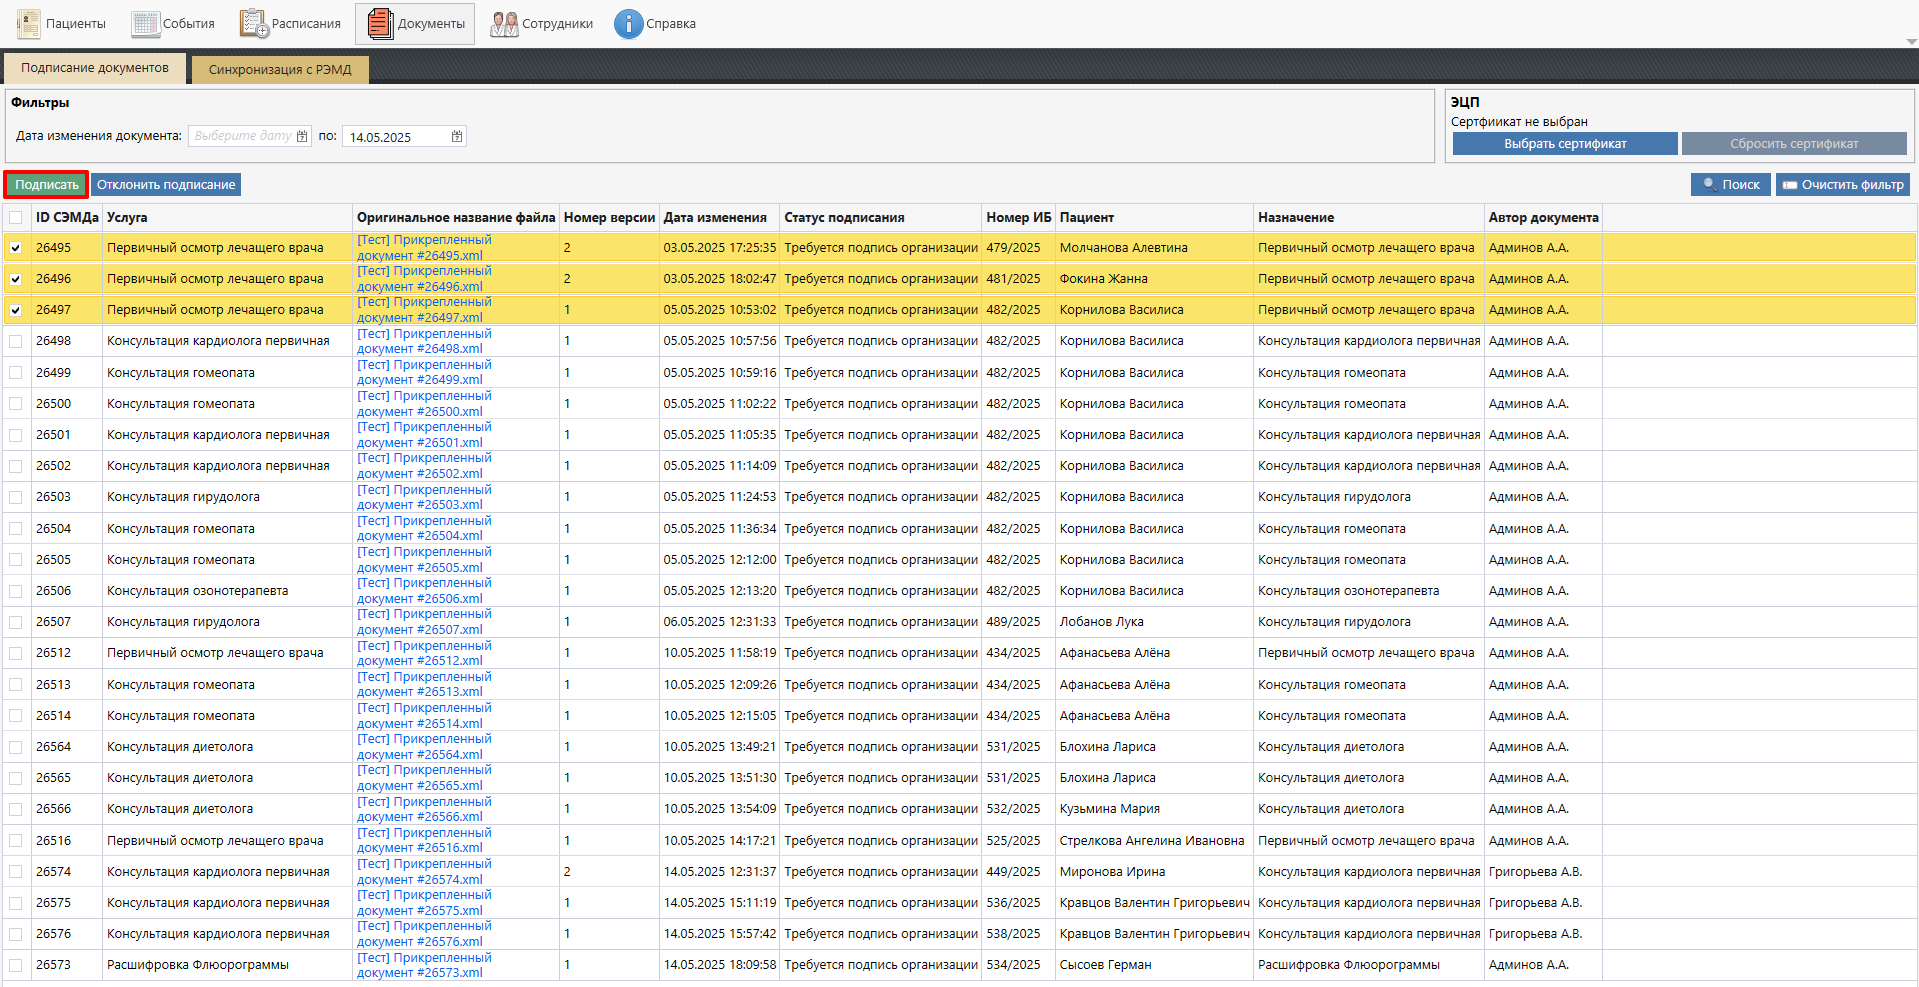Click the start date input field
1919x987 pixels.
[x=242, y=136]
